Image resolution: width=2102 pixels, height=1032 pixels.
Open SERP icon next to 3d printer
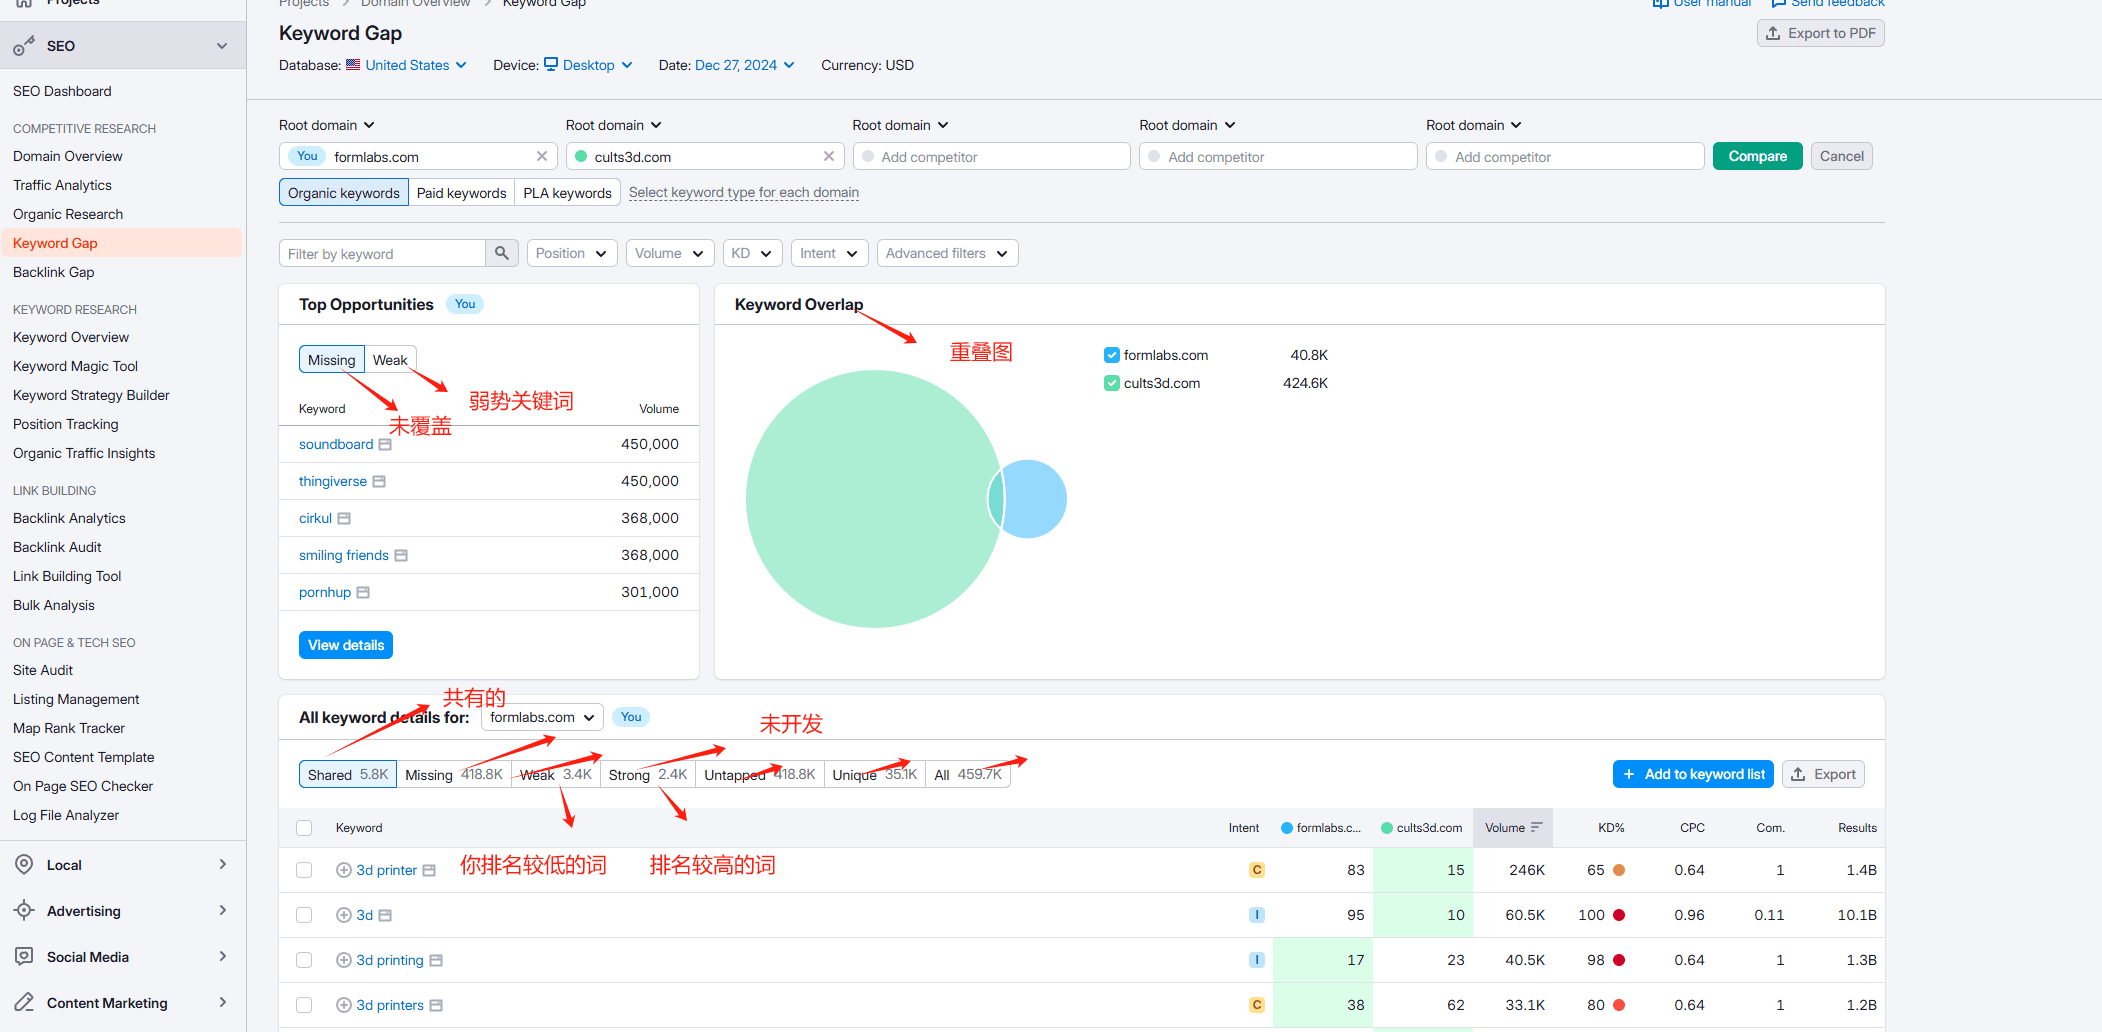click(429, 870)
